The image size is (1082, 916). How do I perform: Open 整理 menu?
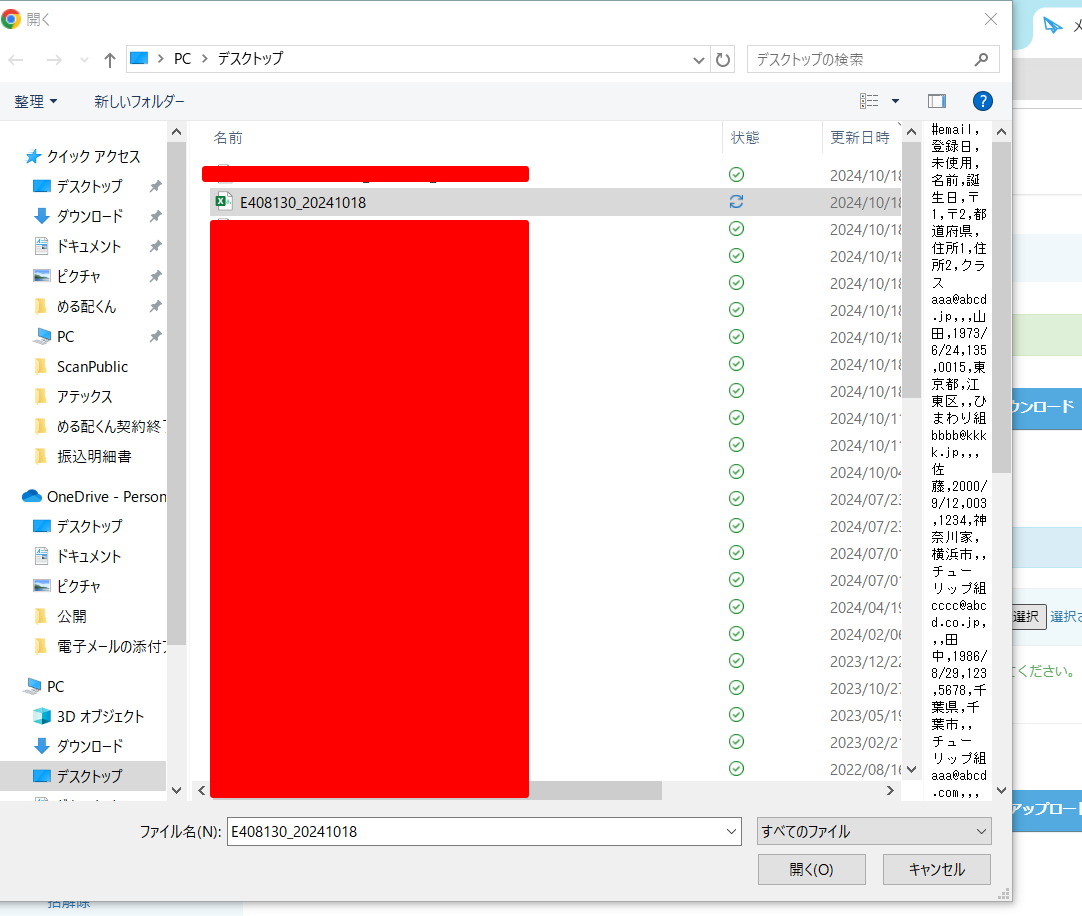(35, 102)
